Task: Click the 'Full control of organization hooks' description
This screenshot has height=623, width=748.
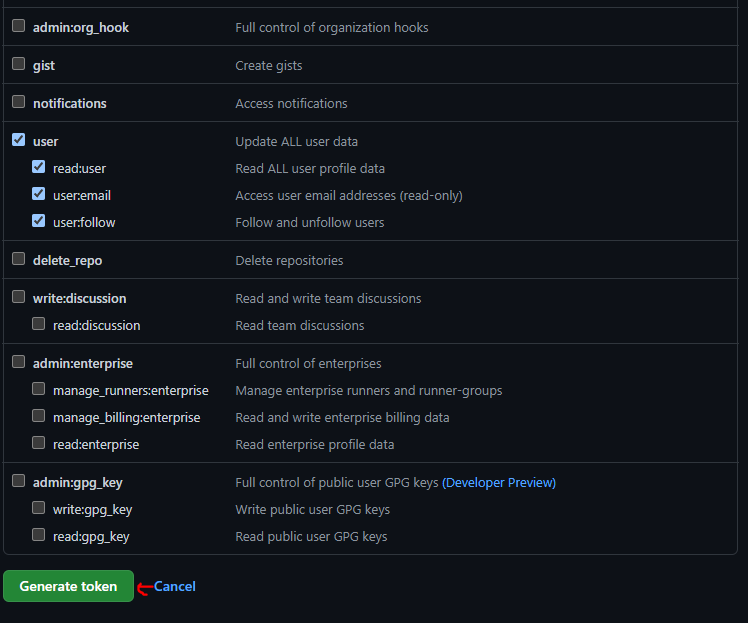Action: [332, 28]
